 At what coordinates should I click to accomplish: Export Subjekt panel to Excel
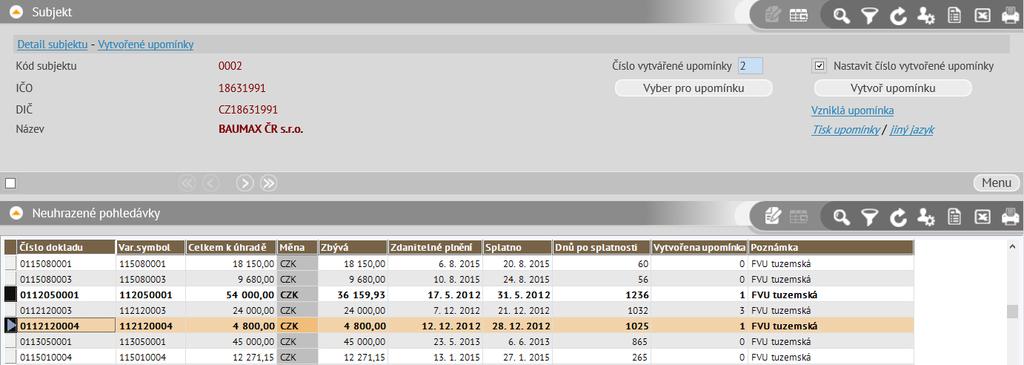[982, 16]
